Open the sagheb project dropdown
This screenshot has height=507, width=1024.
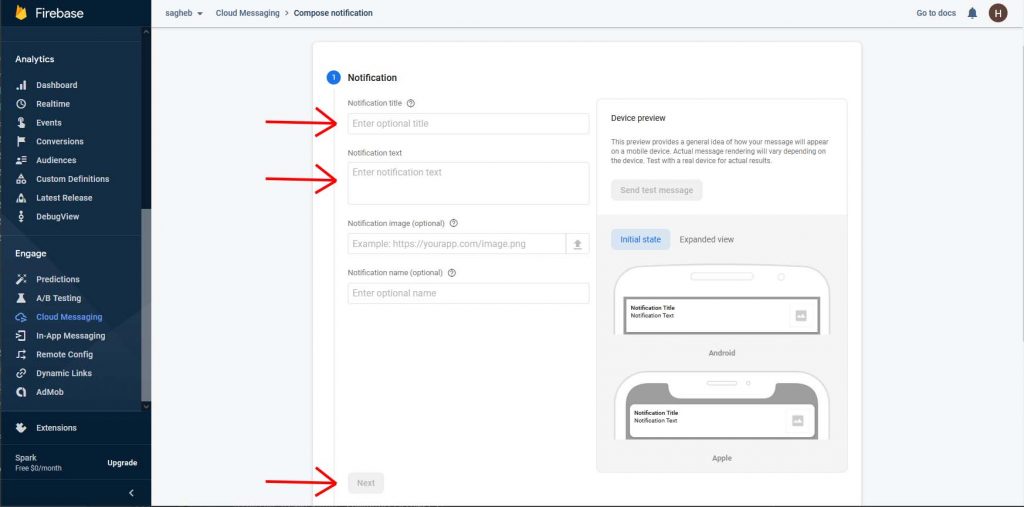(184, 13)
